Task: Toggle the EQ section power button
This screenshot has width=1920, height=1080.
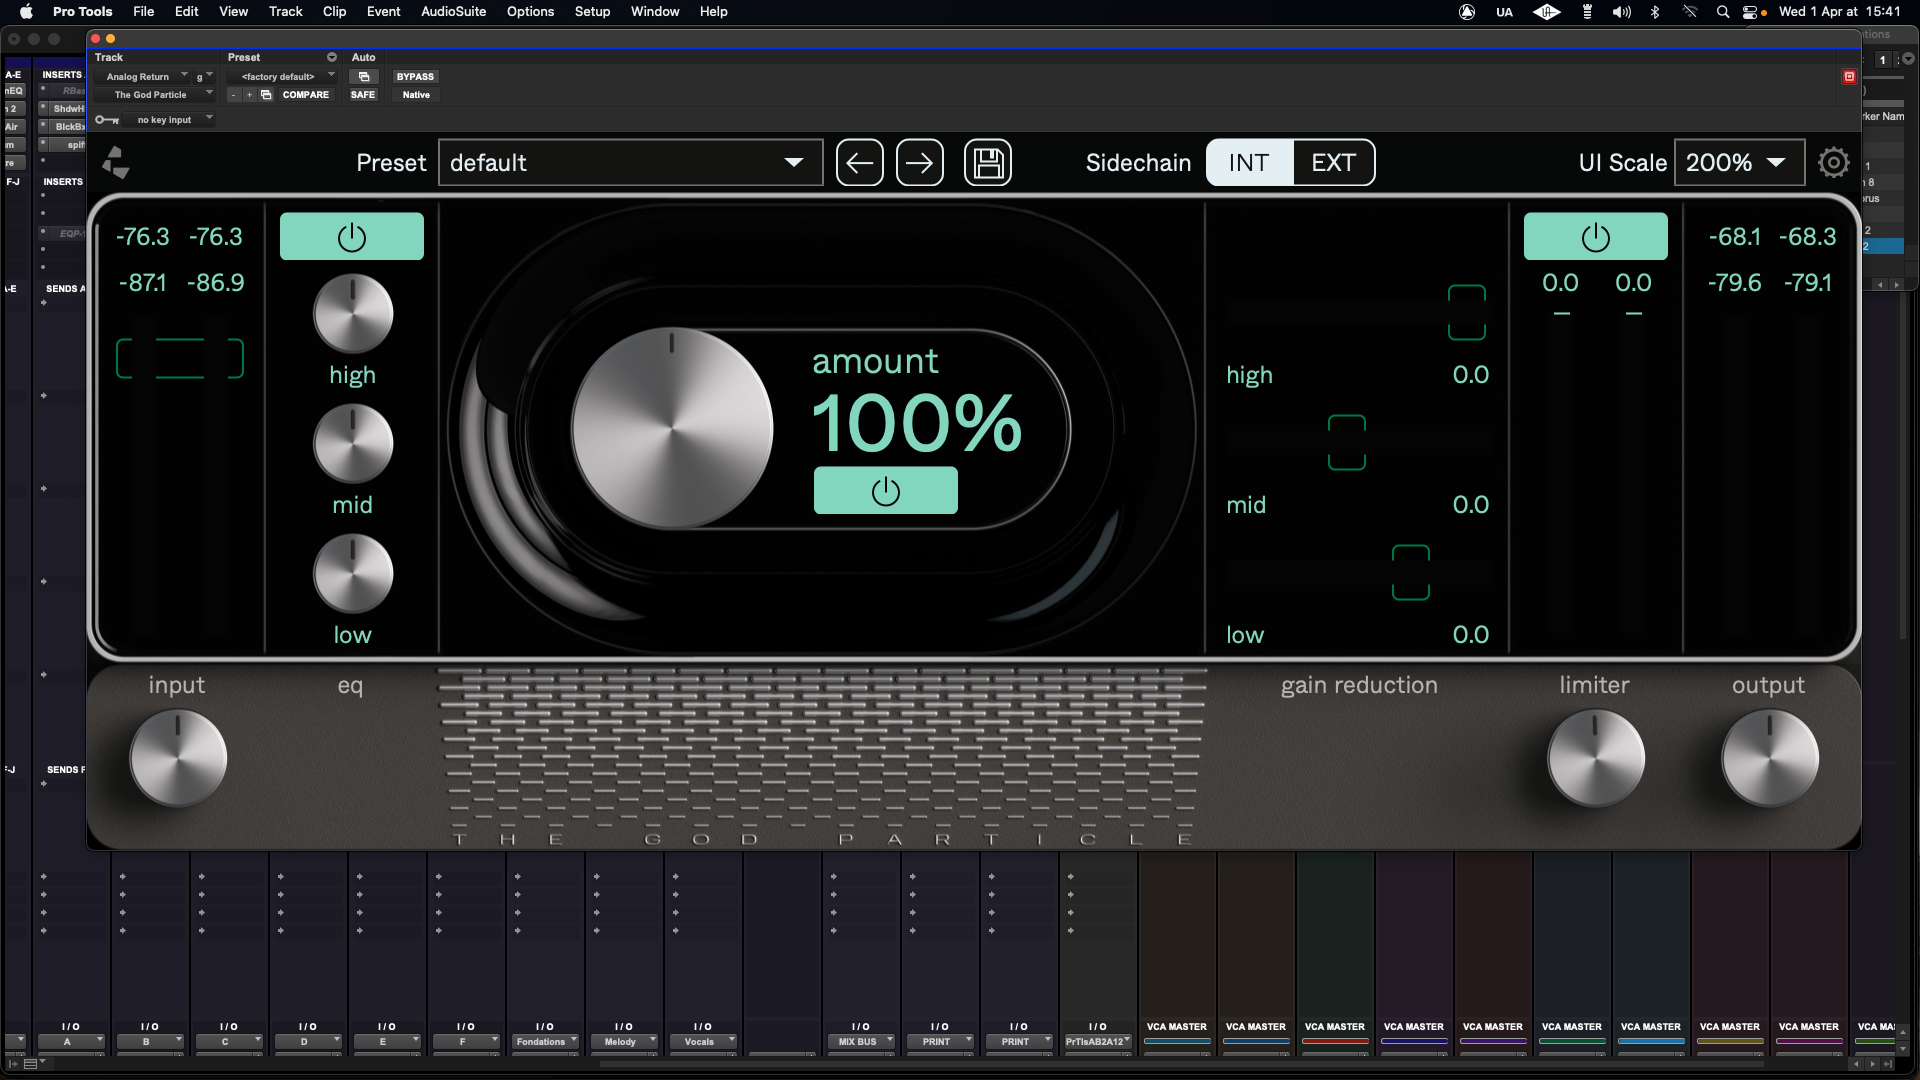Action: 352,236
